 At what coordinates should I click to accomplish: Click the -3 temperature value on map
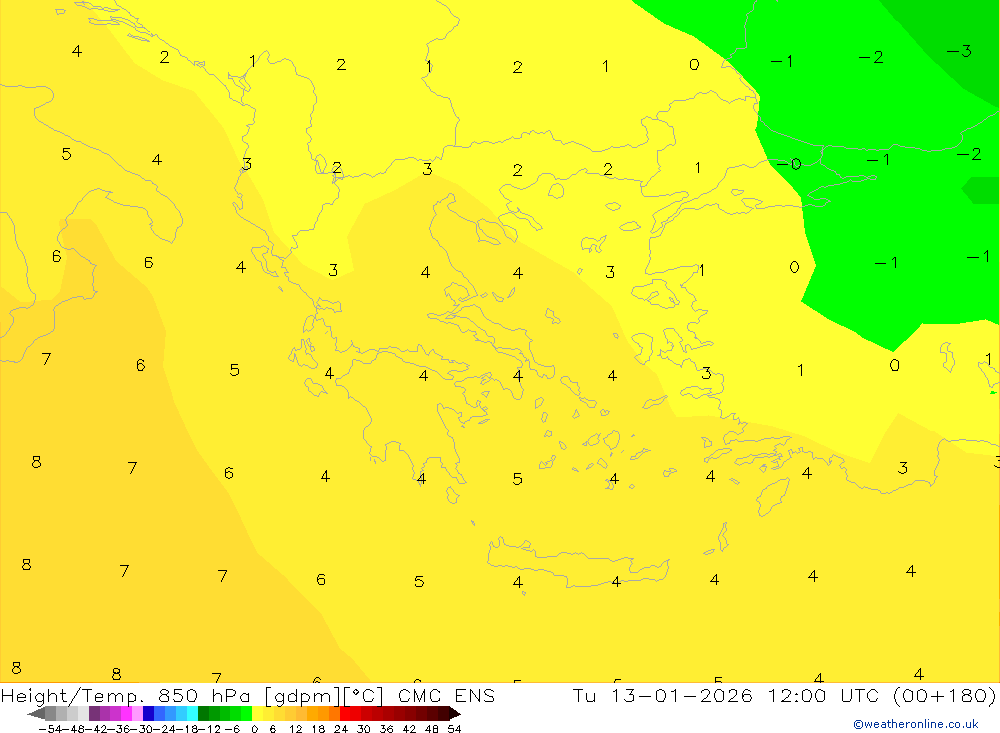coord(959,51)
